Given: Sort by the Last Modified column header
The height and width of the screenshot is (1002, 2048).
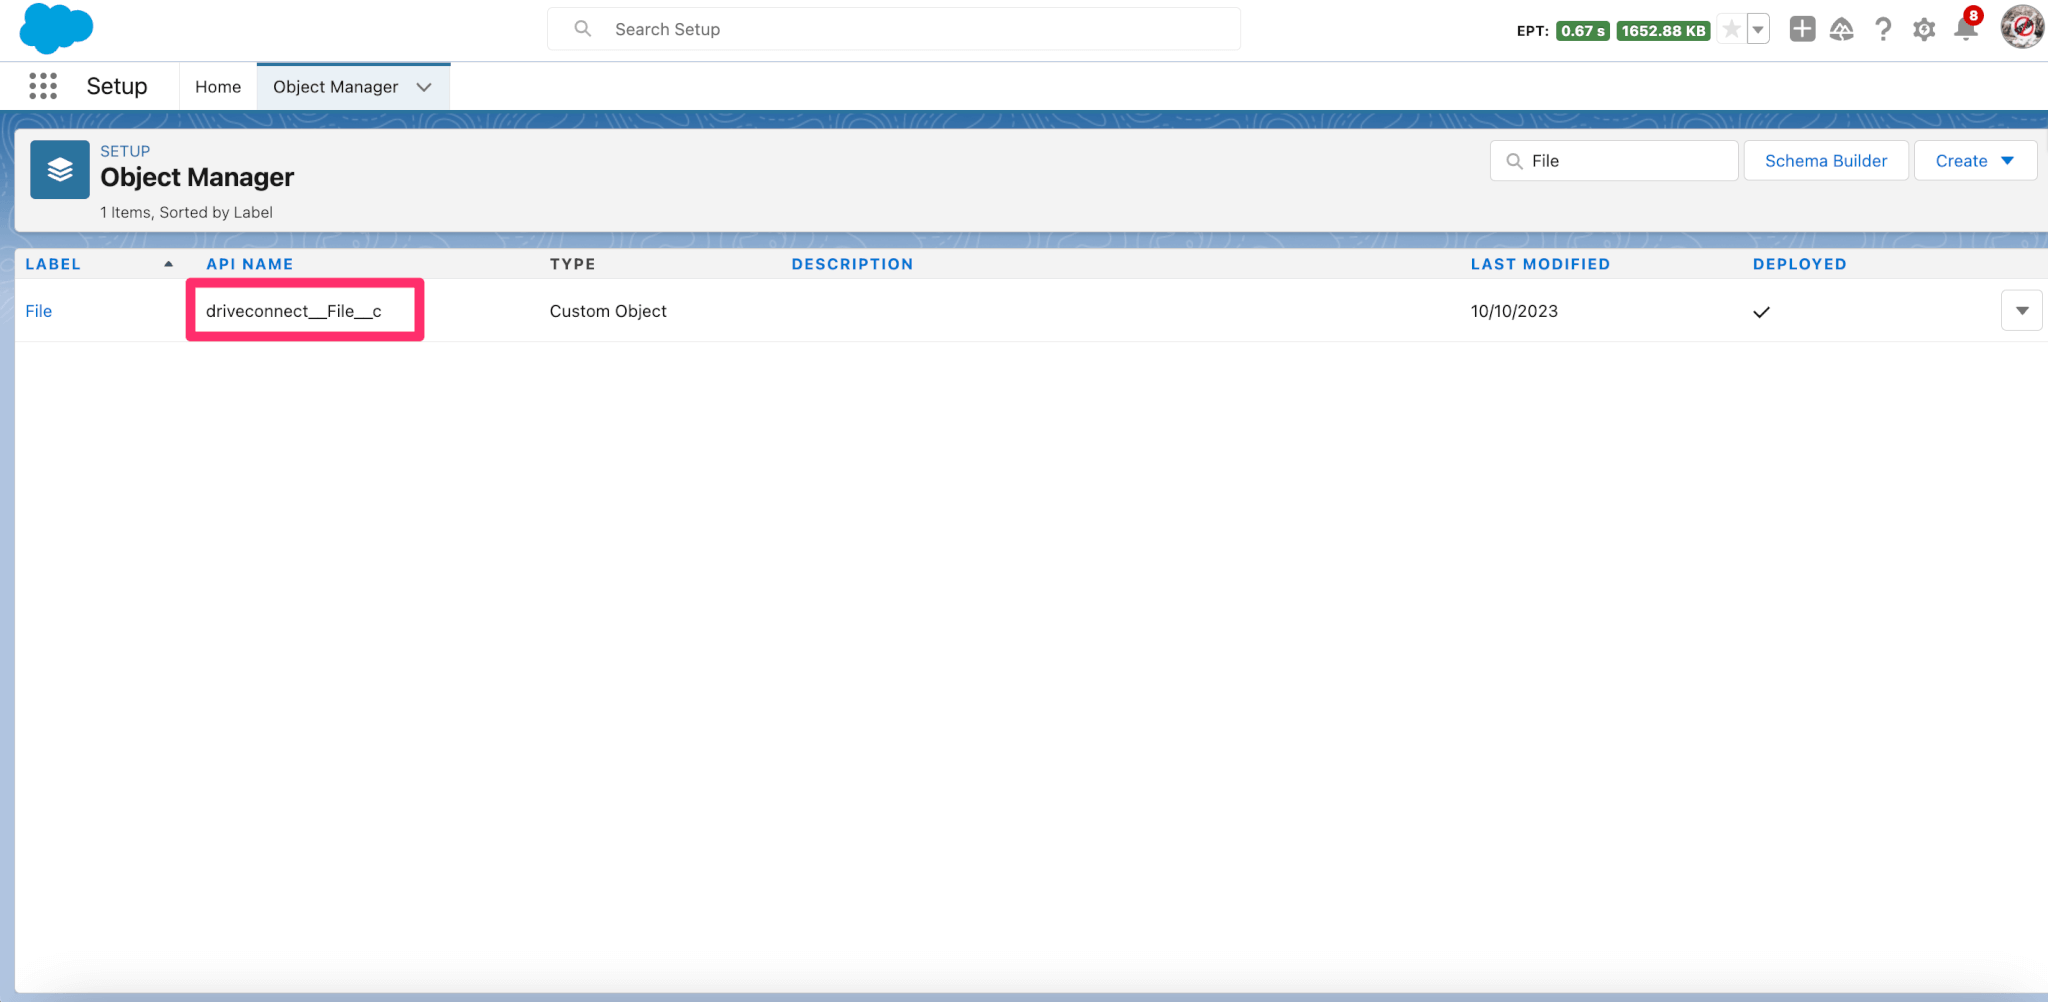Looking at the screenshot, I should 1540,264.
